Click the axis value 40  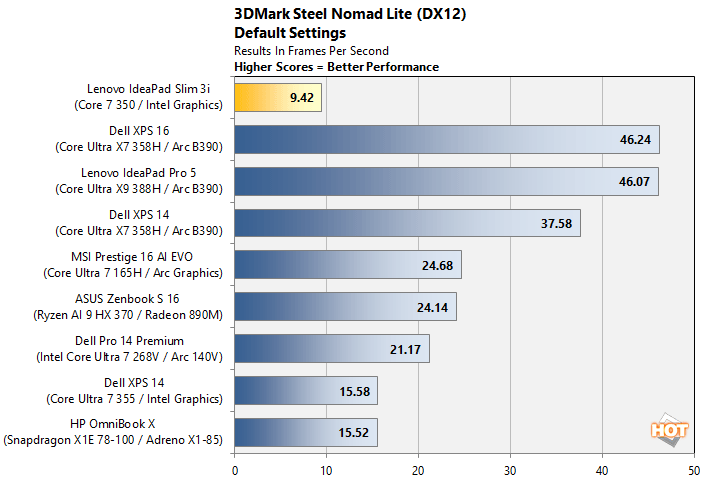click(x=602, y=471)
